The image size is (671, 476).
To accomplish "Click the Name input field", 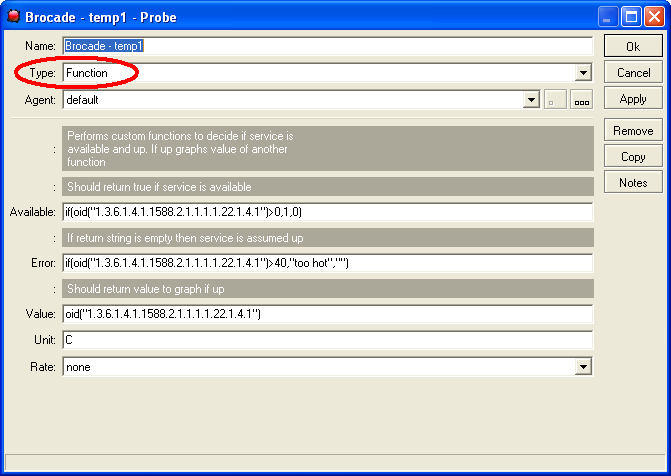I will [328, 46].
